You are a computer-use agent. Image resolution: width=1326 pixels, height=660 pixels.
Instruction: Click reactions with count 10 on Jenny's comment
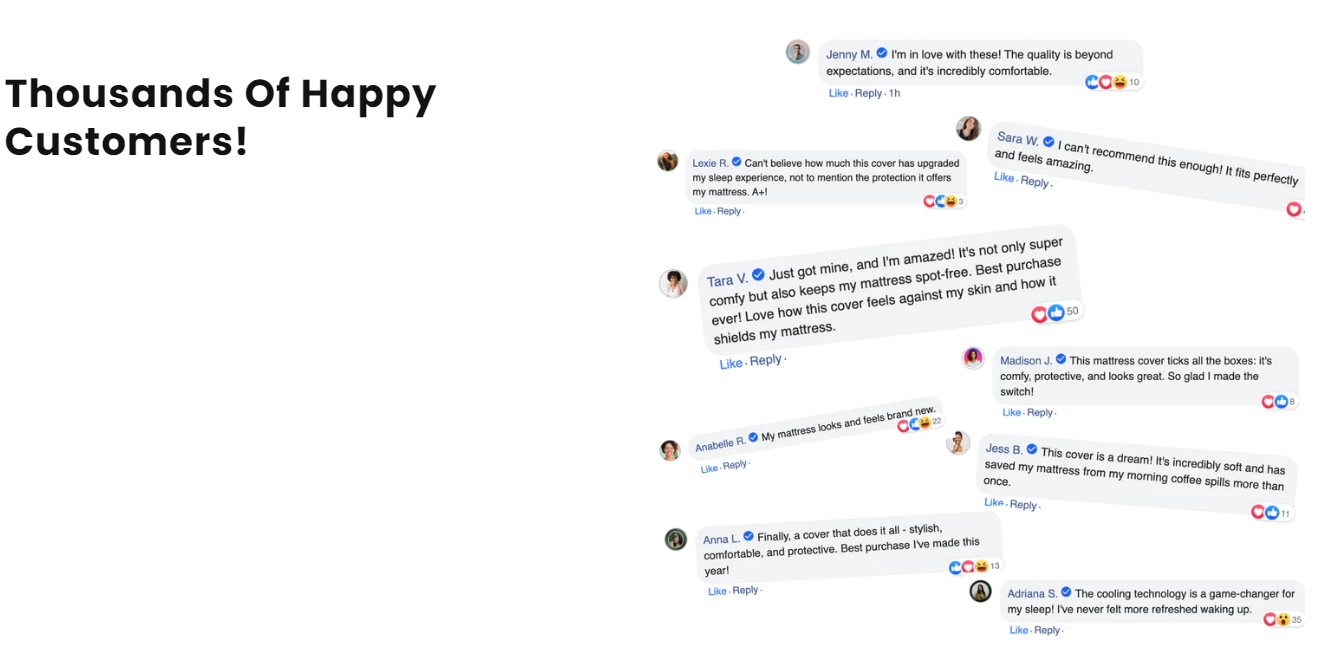(1112, 82)
